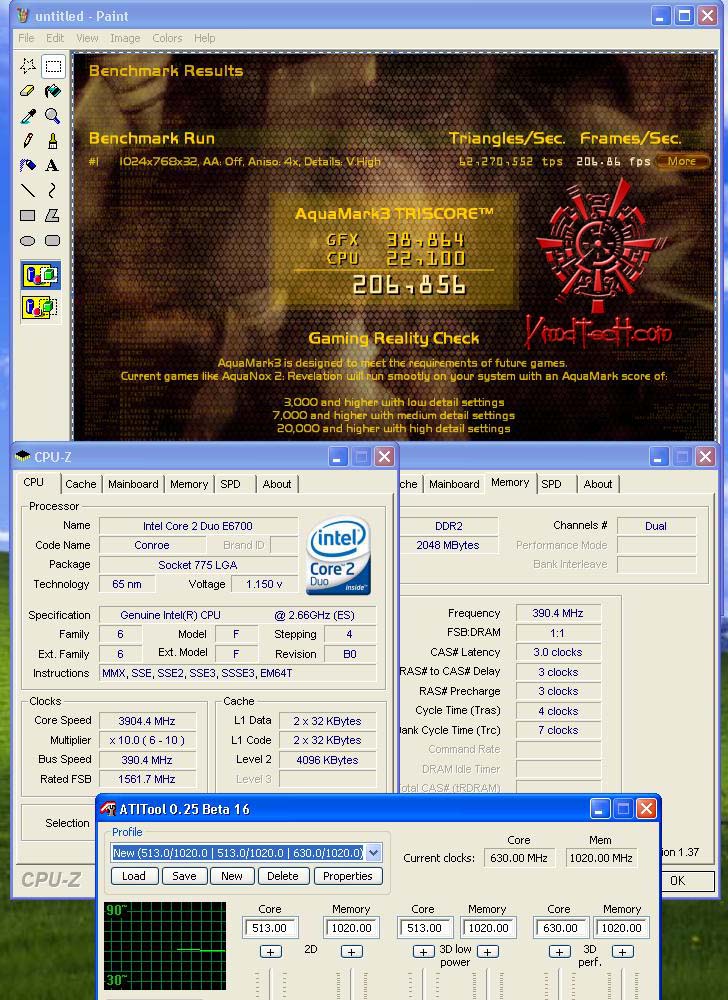Click the 2D Core clock field 513.00
This screenshot has height=1000, width=728.
click(270, 928)
